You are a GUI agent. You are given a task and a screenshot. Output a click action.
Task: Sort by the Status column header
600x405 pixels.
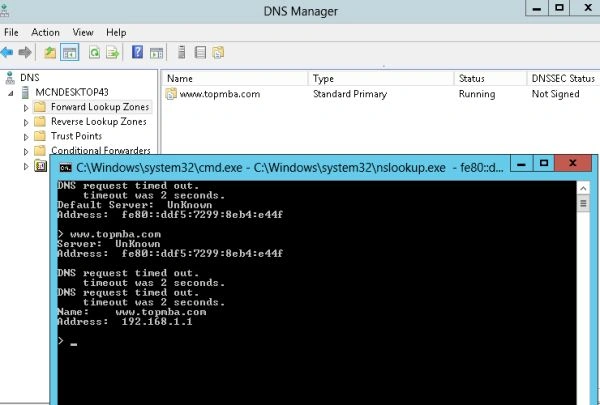pos(490,78)
